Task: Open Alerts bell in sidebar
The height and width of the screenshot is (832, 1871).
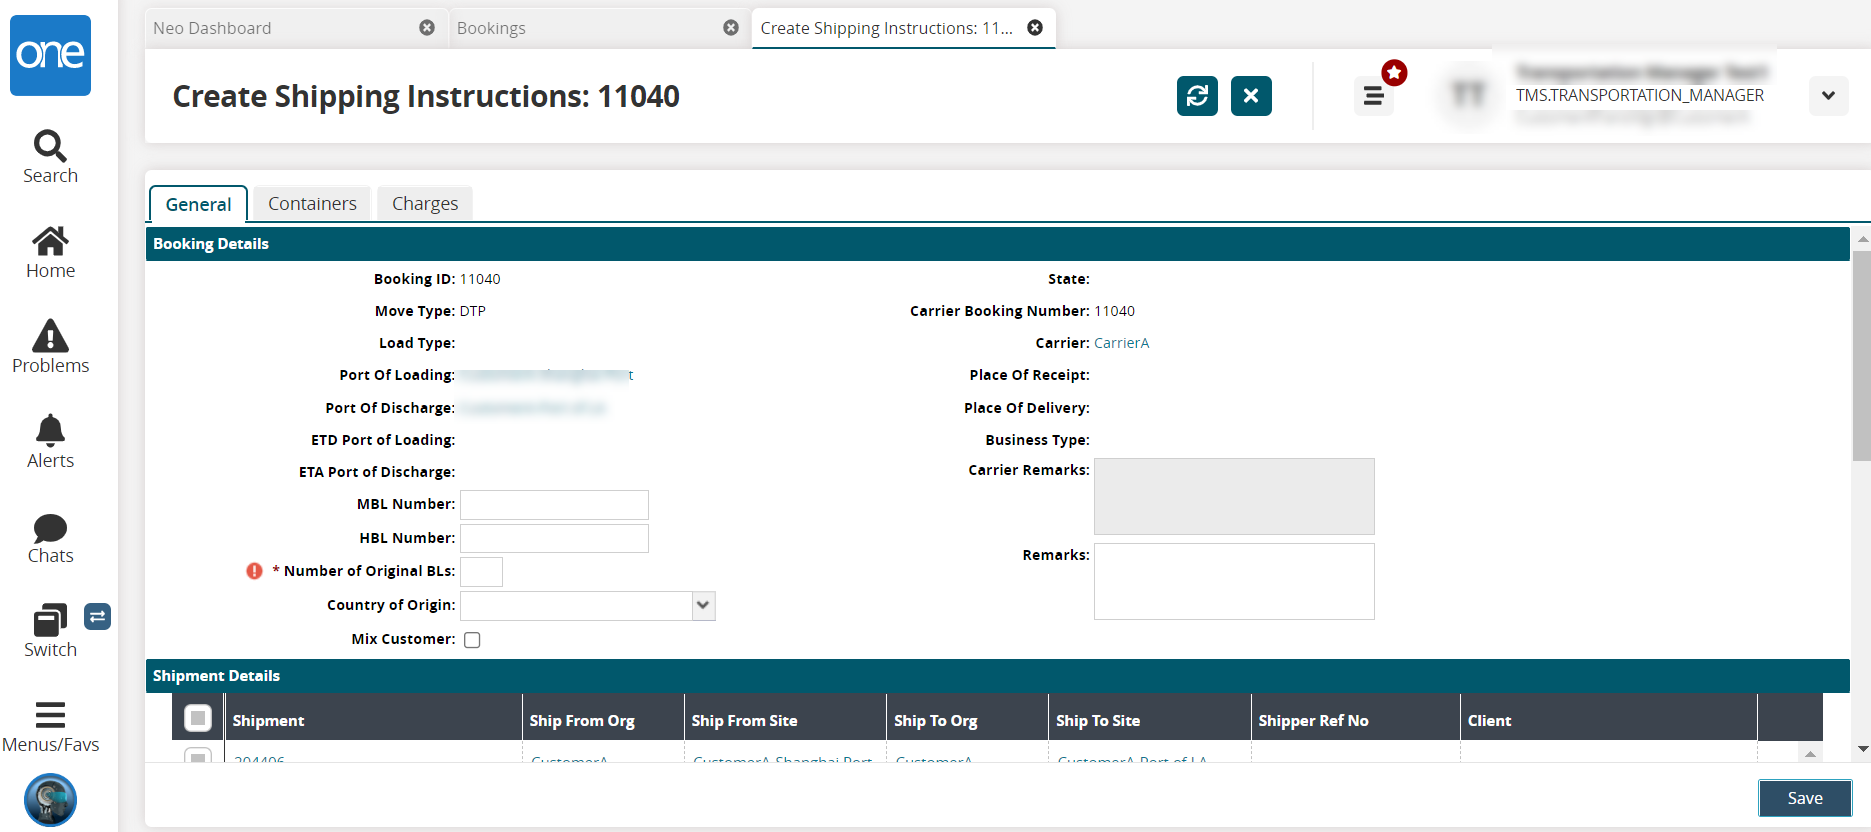Action: (50, 443)
